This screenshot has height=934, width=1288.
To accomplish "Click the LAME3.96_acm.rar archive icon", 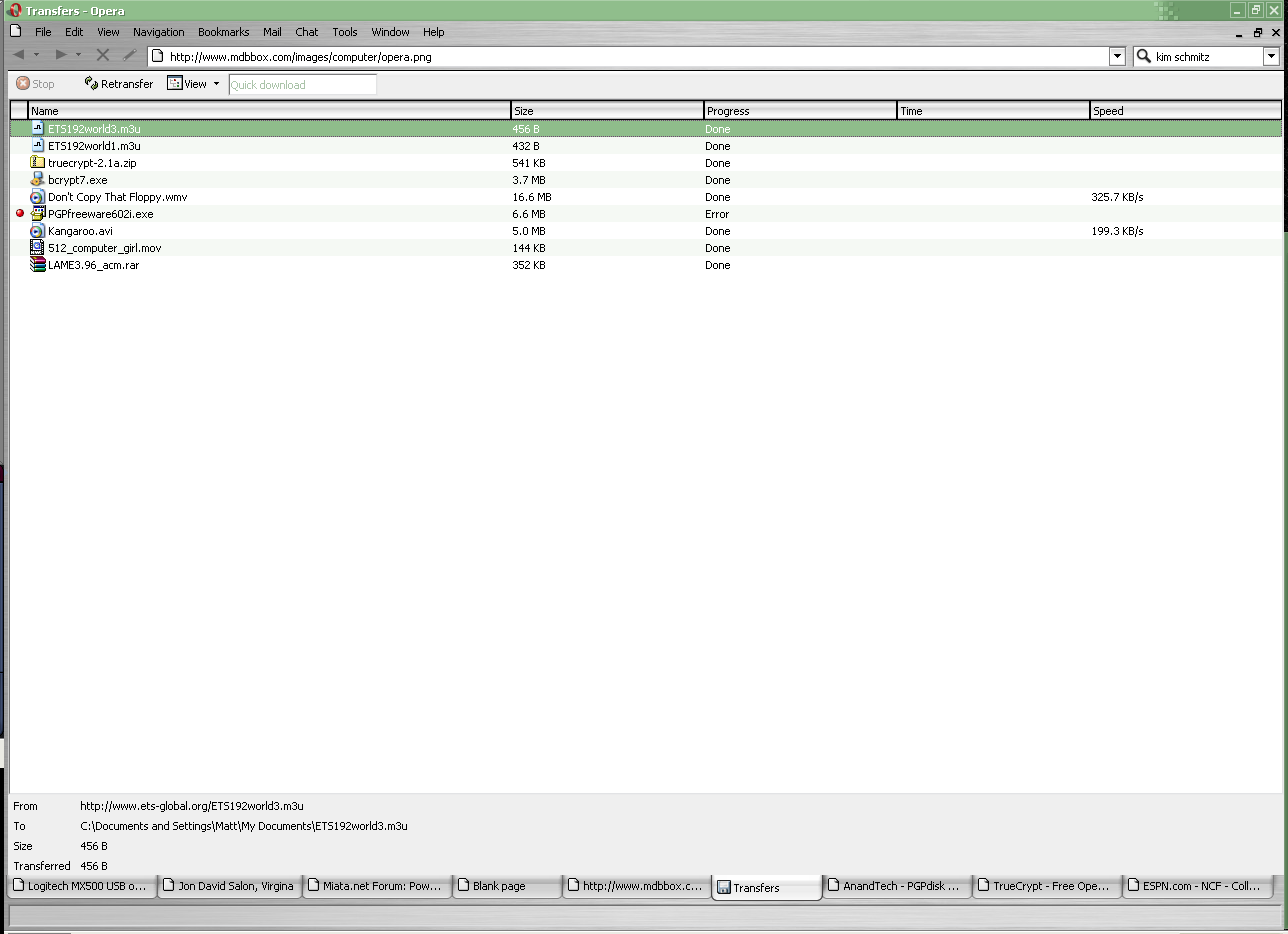I will pyautogui.click(x=38, y=265).
